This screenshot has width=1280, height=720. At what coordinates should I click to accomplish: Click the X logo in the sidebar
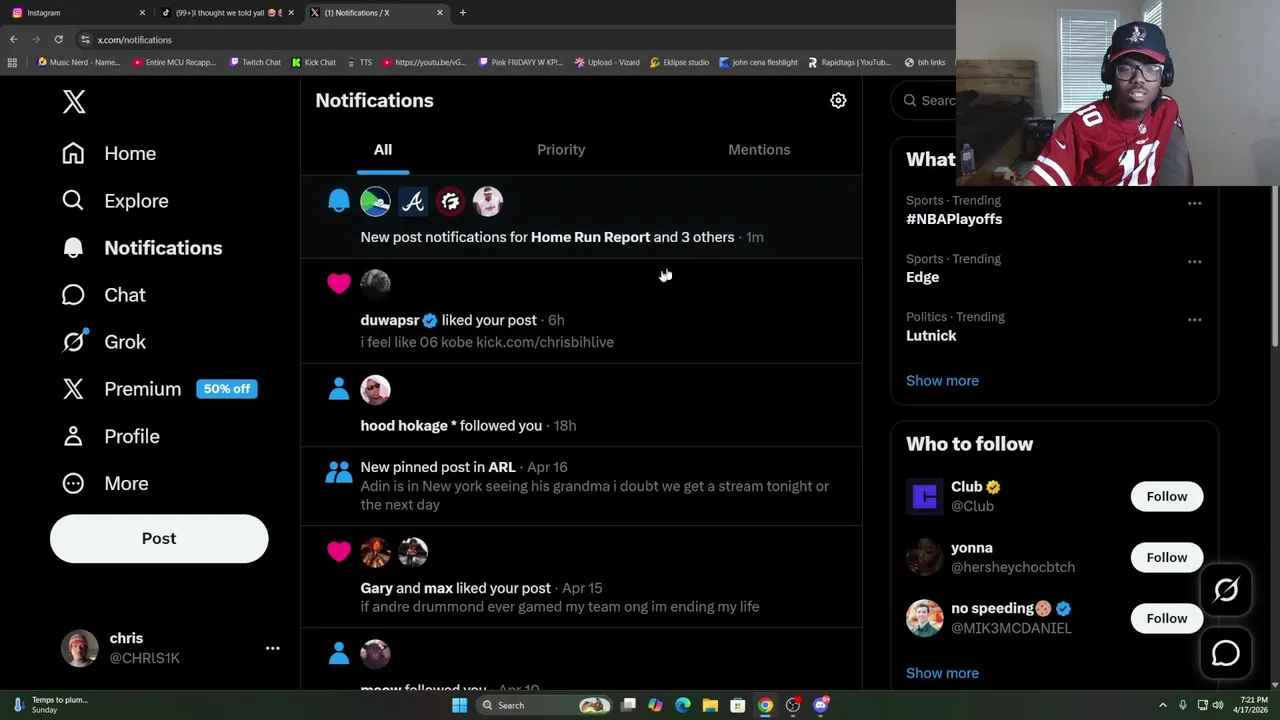74,101
